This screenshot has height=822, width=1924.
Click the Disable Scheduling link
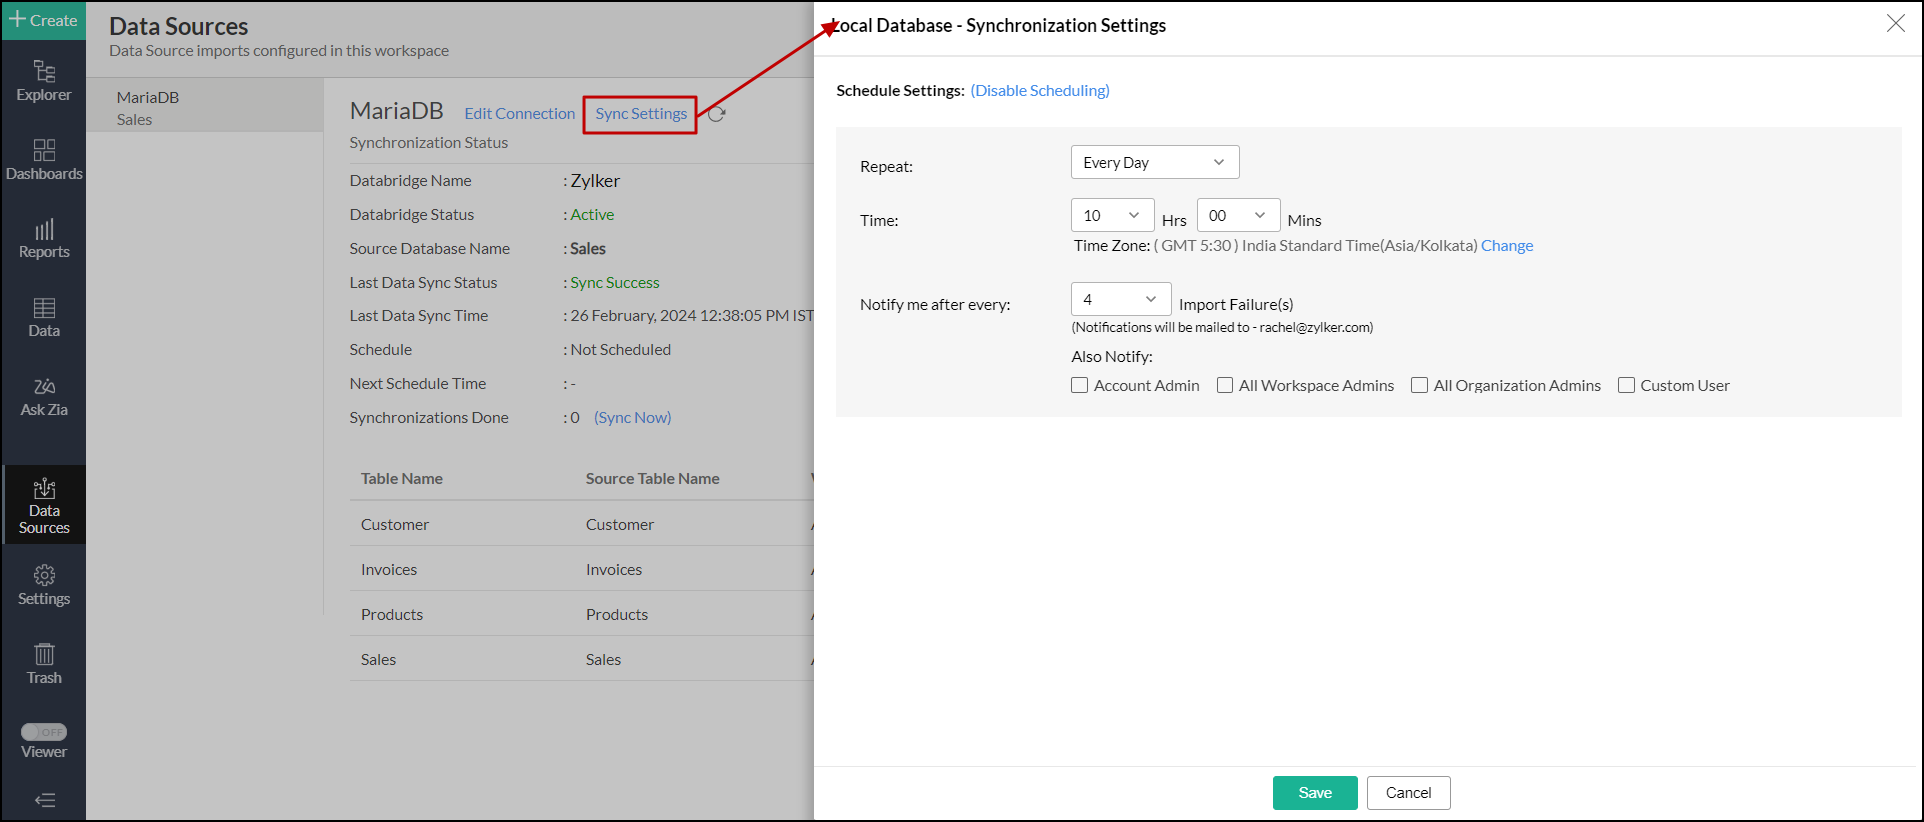(1040, 90)
